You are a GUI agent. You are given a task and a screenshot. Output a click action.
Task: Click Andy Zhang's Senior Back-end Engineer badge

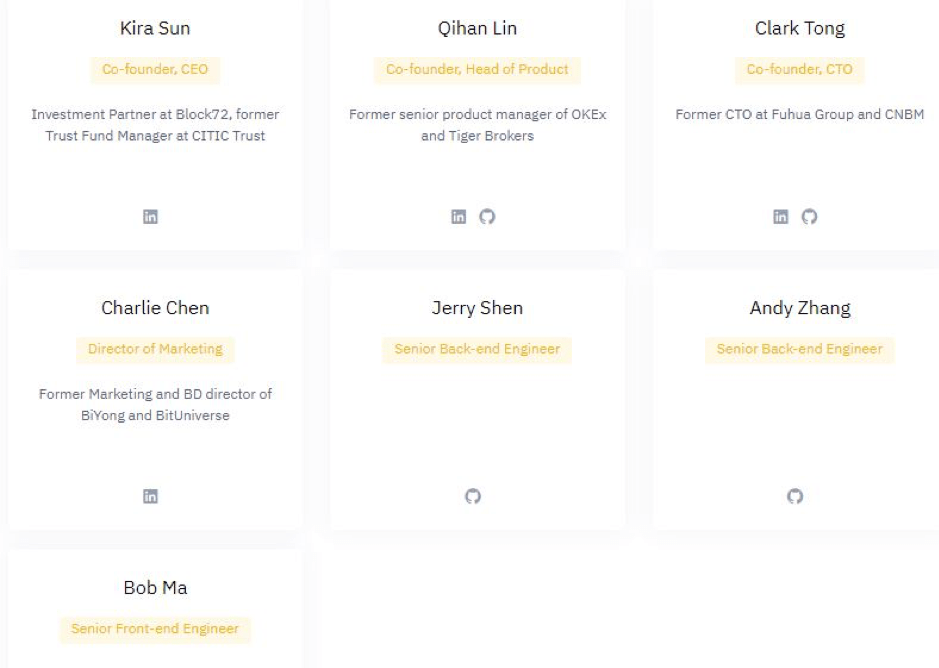pyautogui.click(x=799, y=349)
